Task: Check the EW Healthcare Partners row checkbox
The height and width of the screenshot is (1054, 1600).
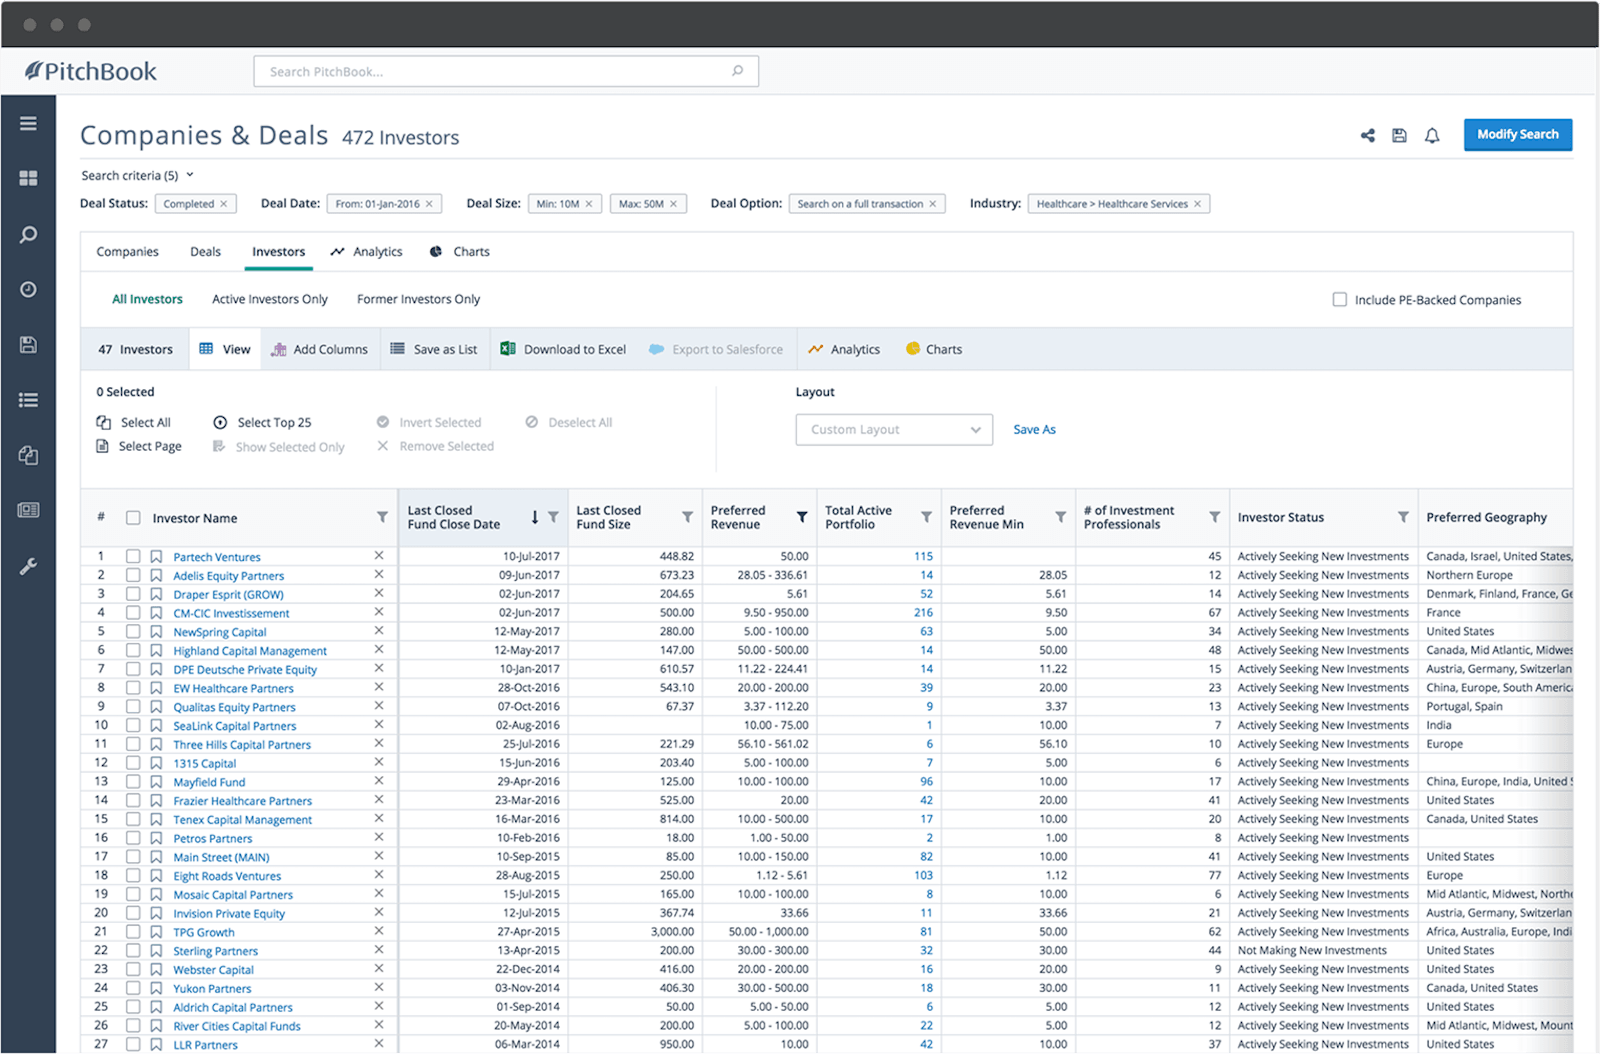Action: point(133,688)
